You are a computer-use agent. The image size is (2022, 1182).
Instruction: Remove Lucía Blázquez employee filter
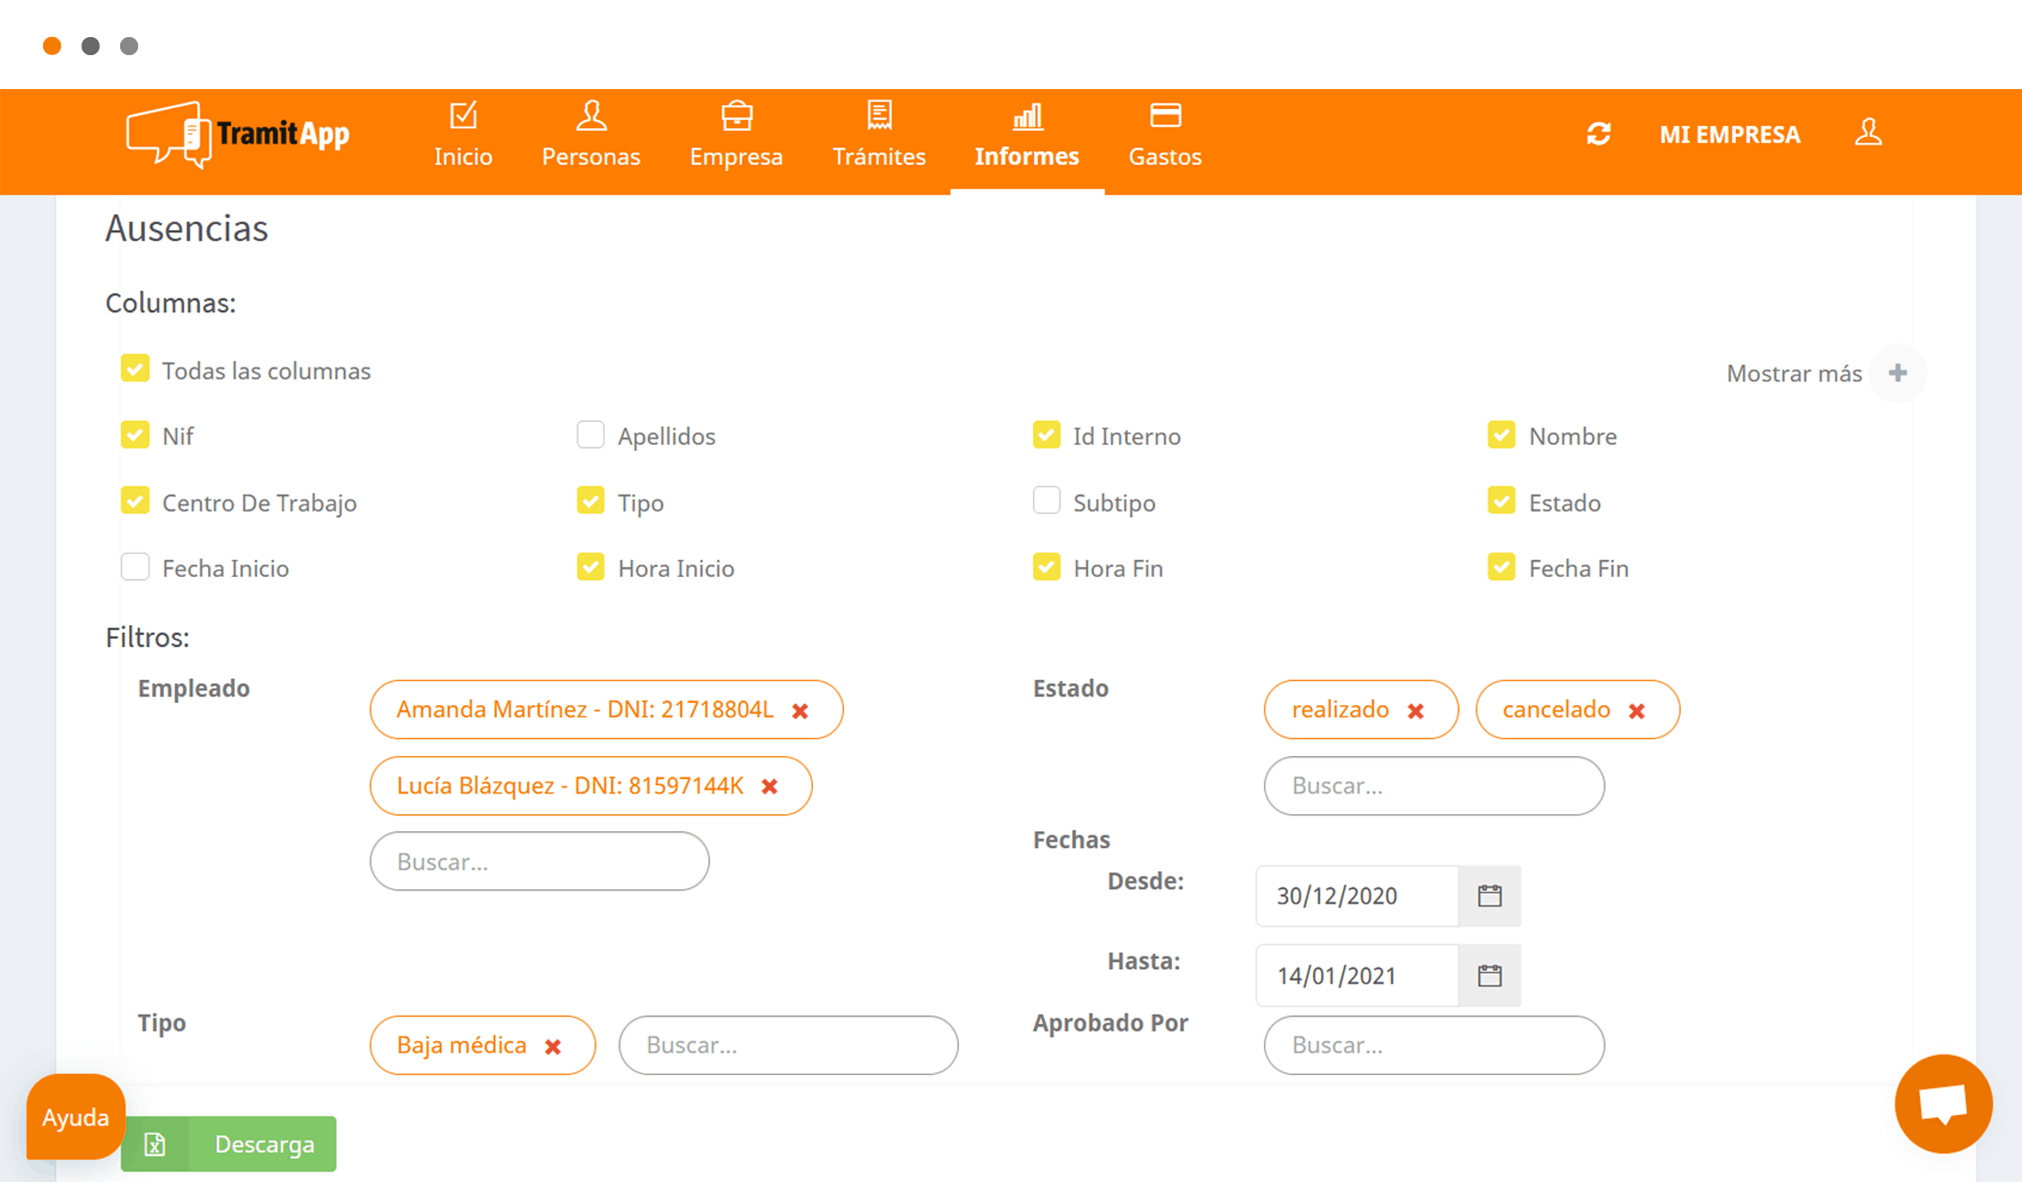coord(769,787)
